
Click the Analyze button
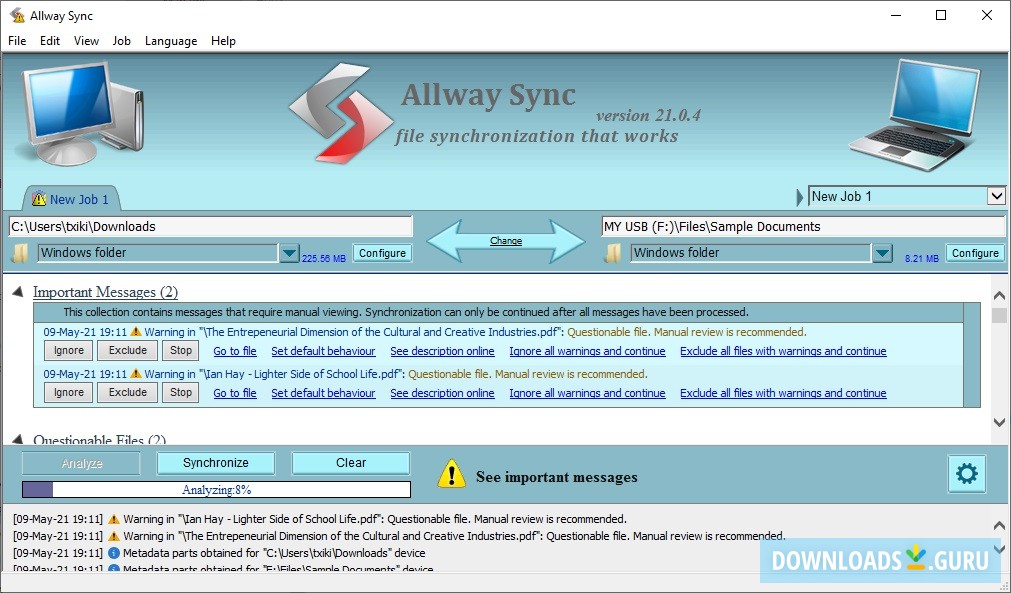click(81, 463)
